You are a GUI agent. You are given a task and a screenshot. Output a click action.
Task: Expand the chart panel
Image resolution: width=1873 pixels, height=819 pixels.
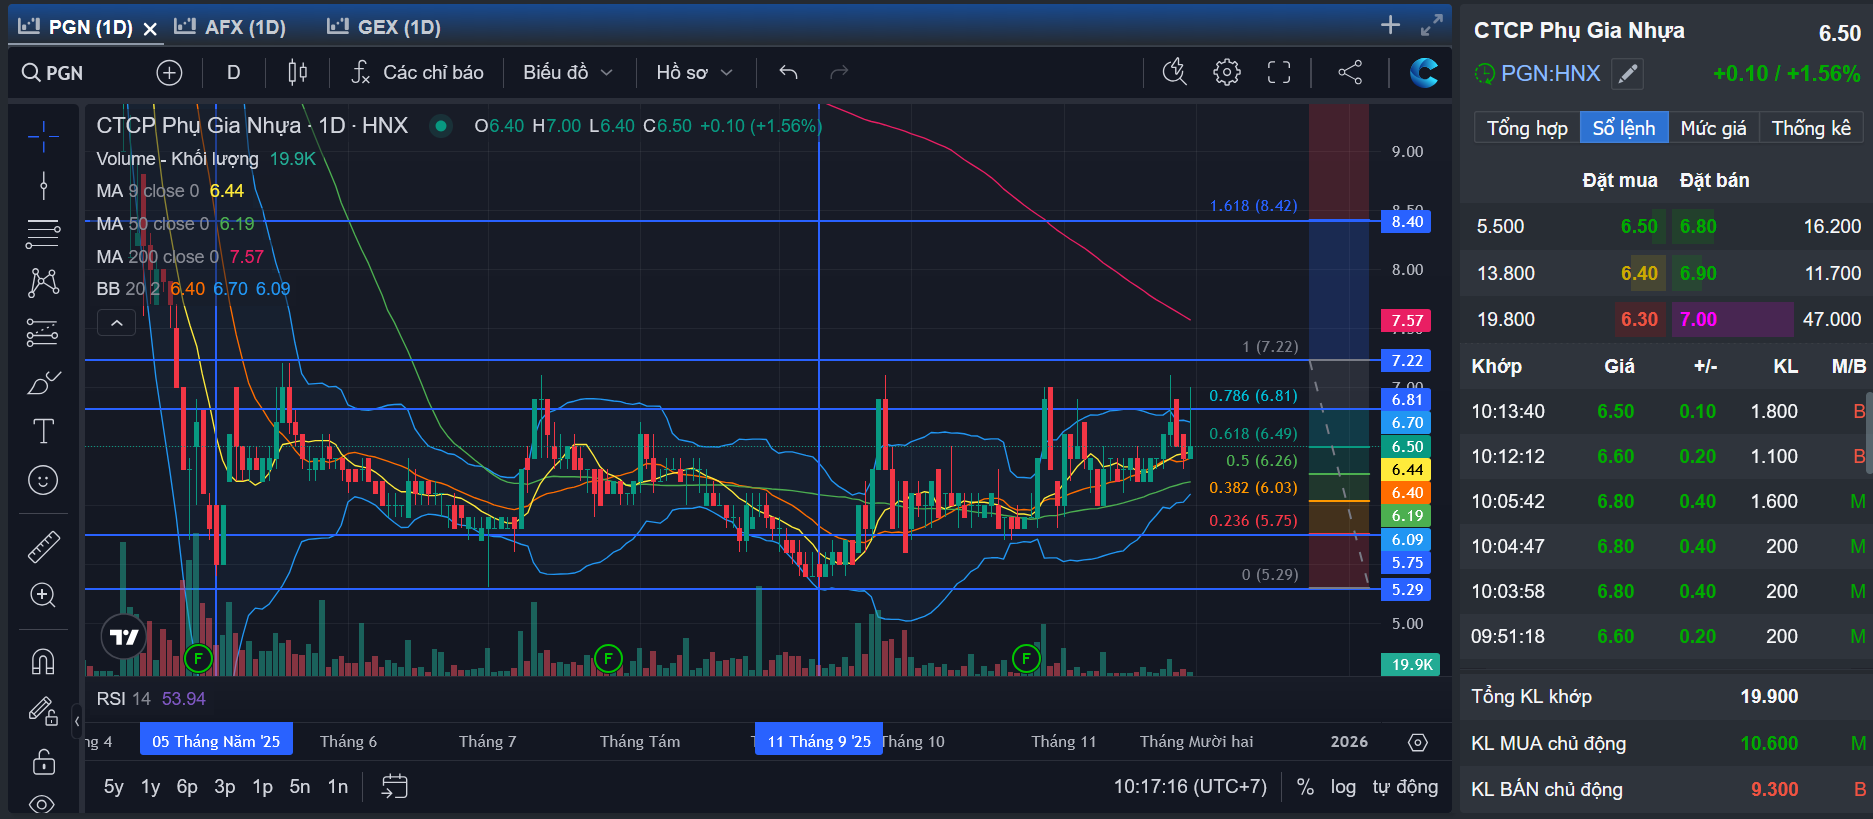click(1432, 25)
